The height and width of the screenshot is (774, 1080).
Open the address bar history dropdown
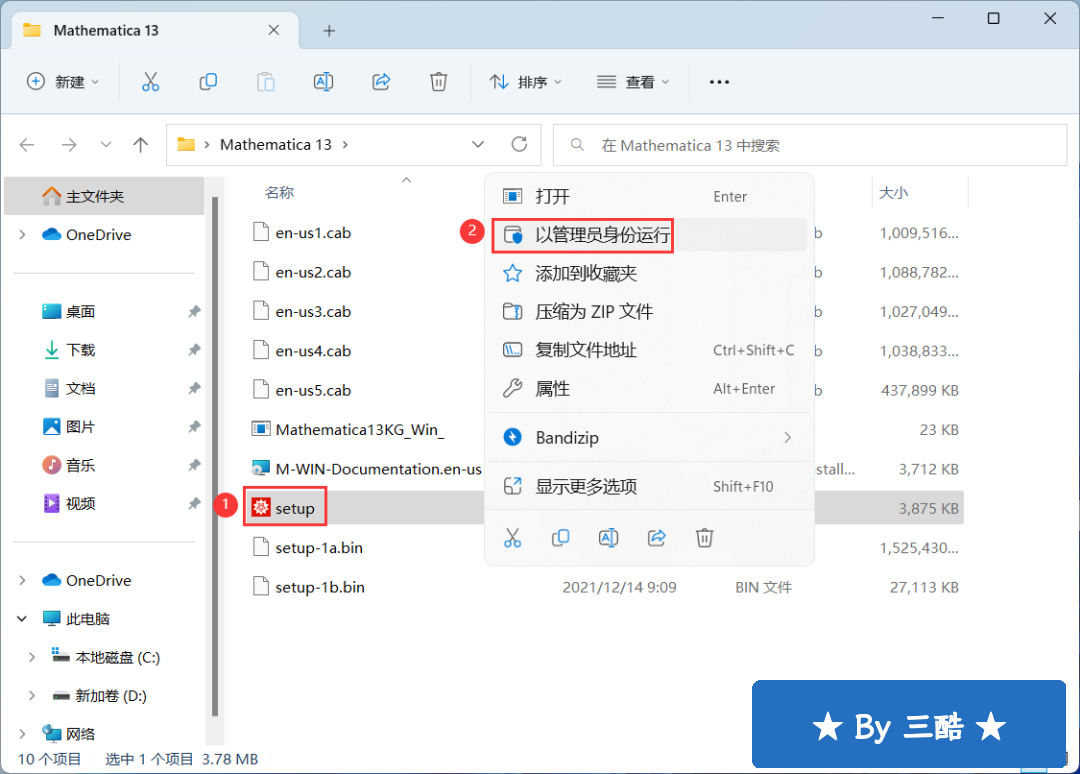point(477,145)
